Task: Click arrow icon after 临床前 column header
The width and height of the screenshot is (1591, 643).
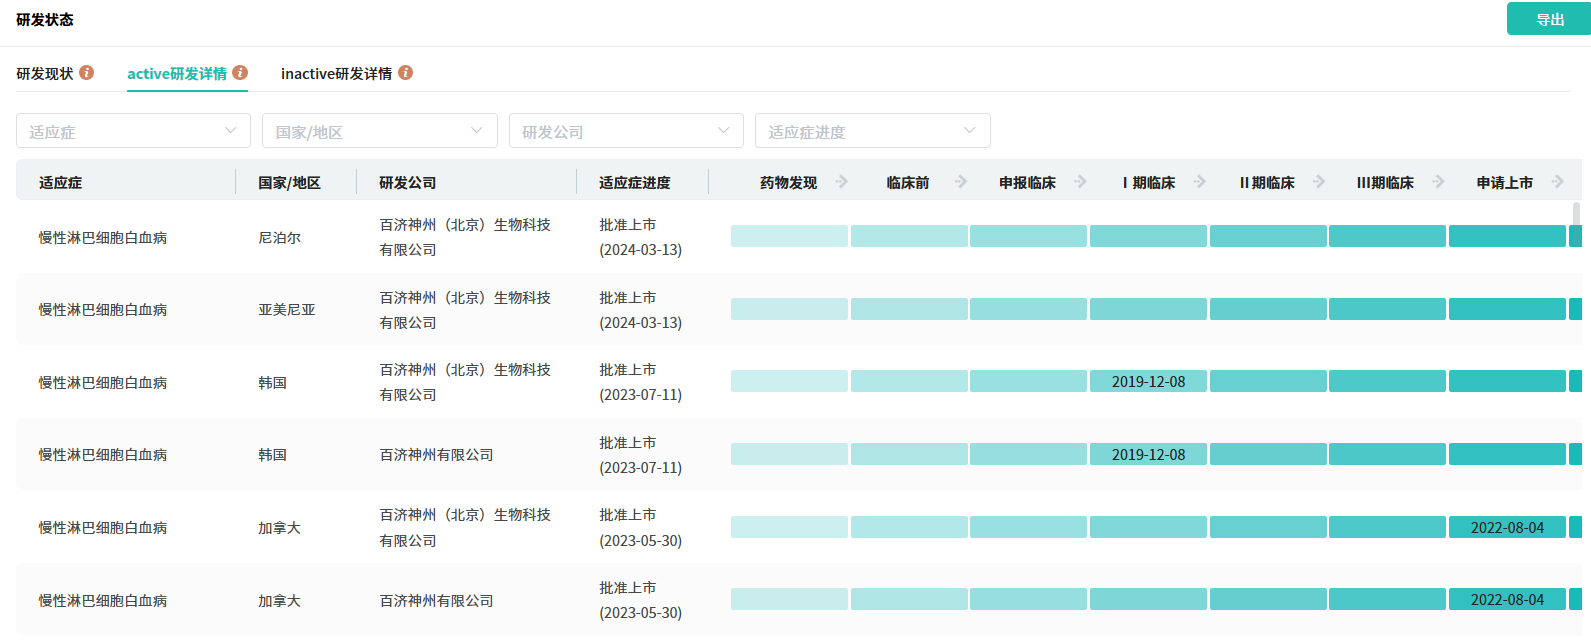Action: (x=961, y=182)
